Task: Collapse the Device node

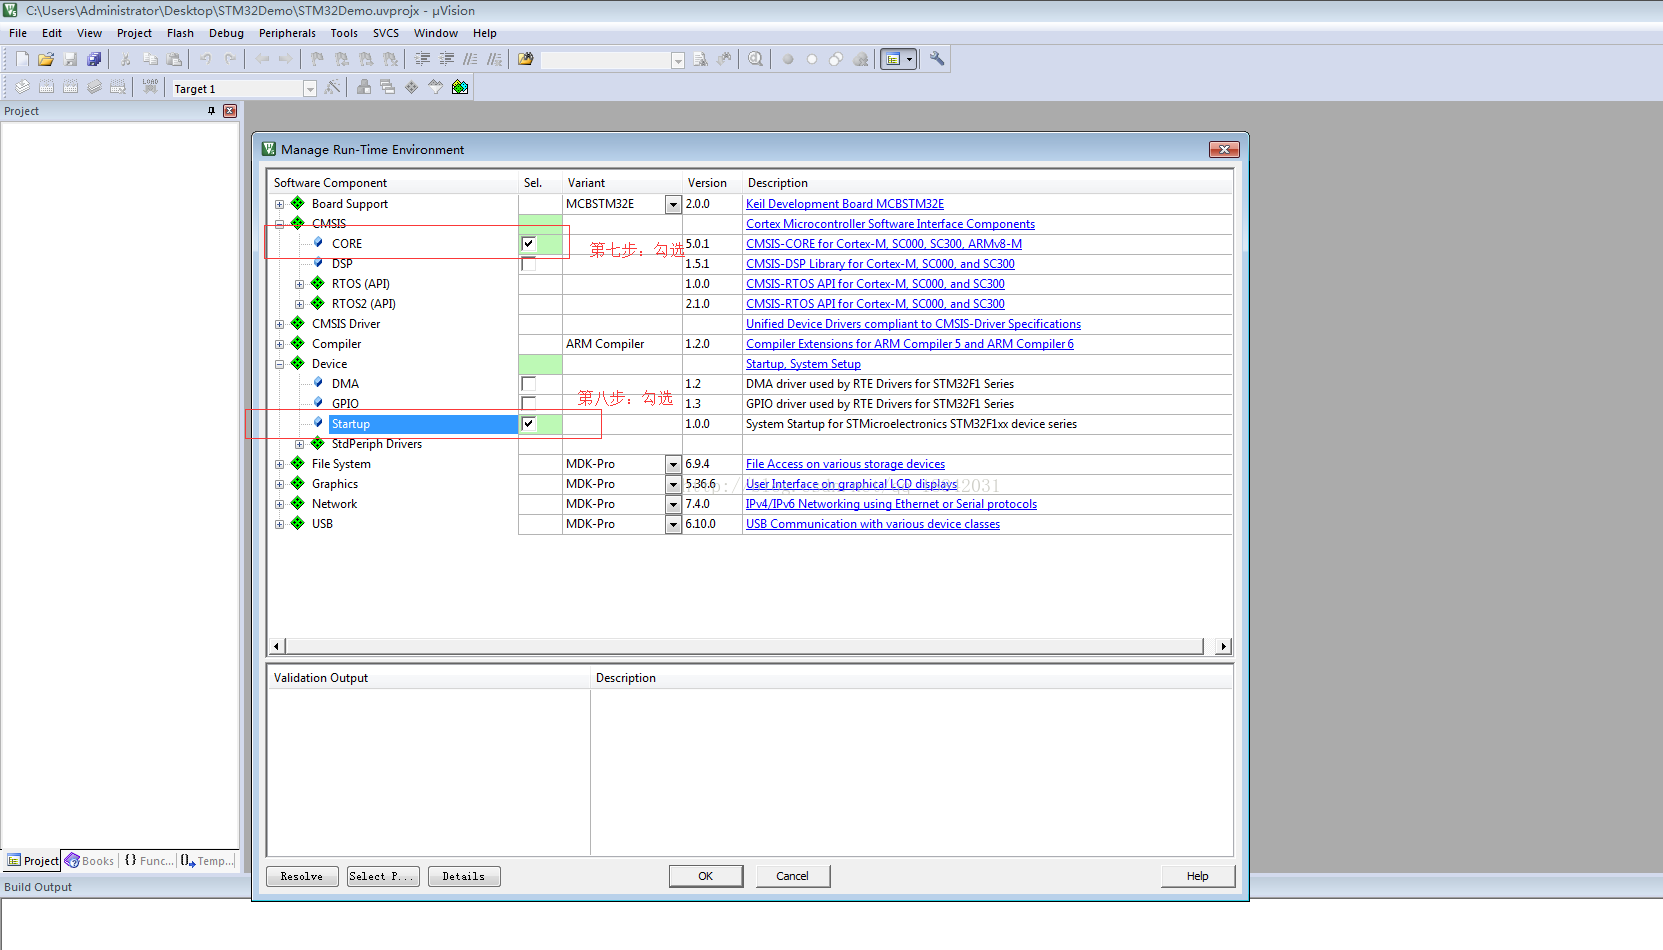Action: [280, 364]
